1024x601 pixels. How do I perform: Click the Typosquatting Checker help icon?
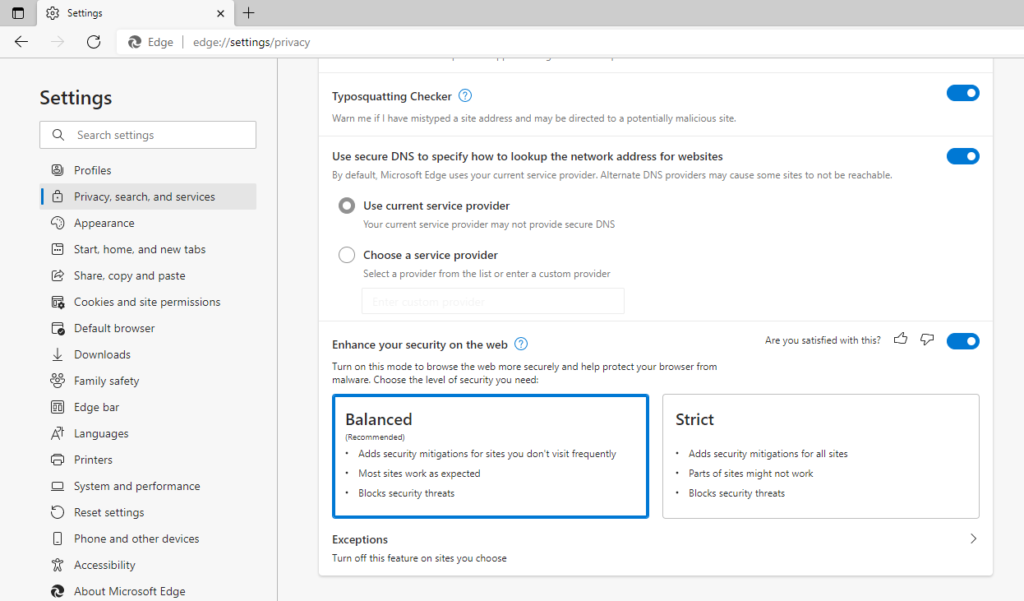pyautogui.click(x=464, y=95)
